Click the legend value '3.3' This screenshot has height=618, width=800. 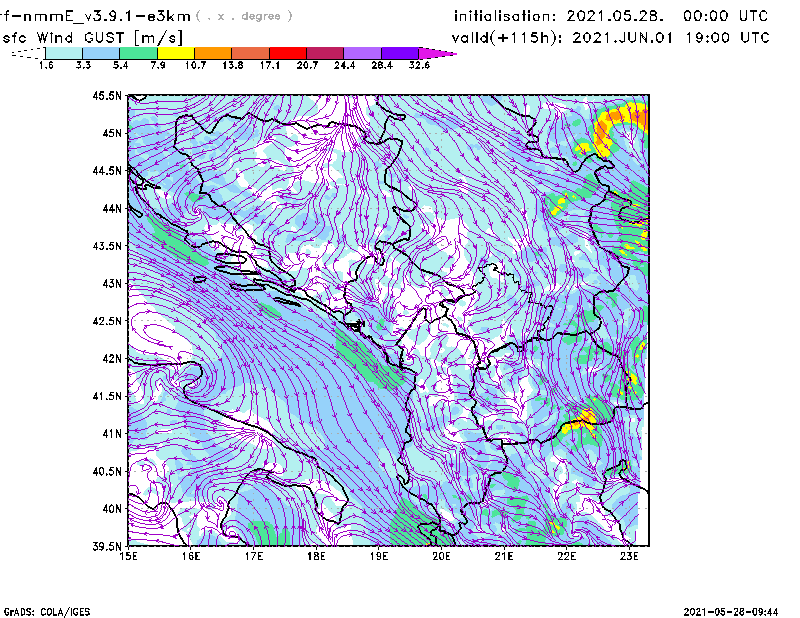tap(83, 65)
